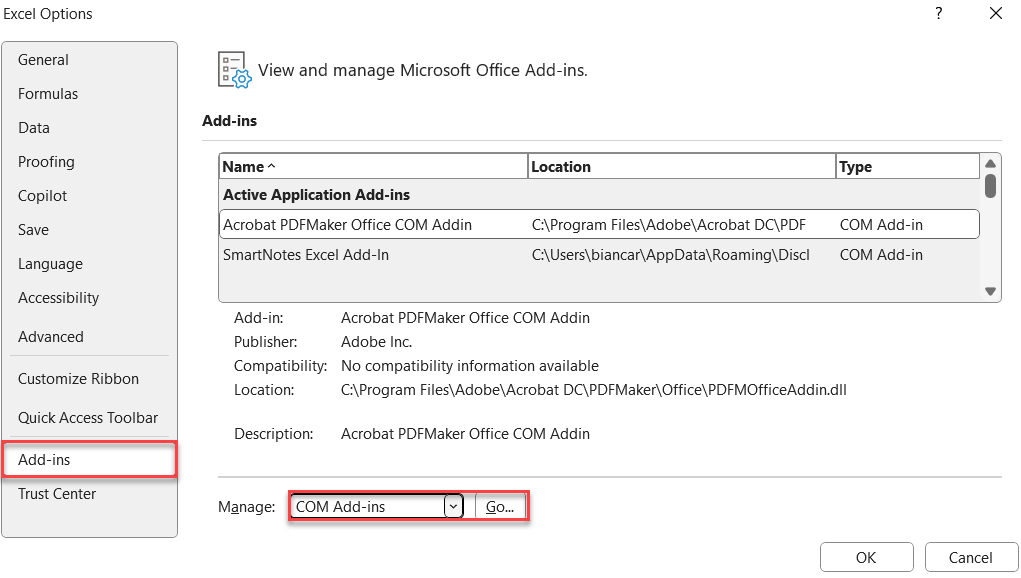Open Trust Center settings

pyautogui.click(x=56, y=493)
